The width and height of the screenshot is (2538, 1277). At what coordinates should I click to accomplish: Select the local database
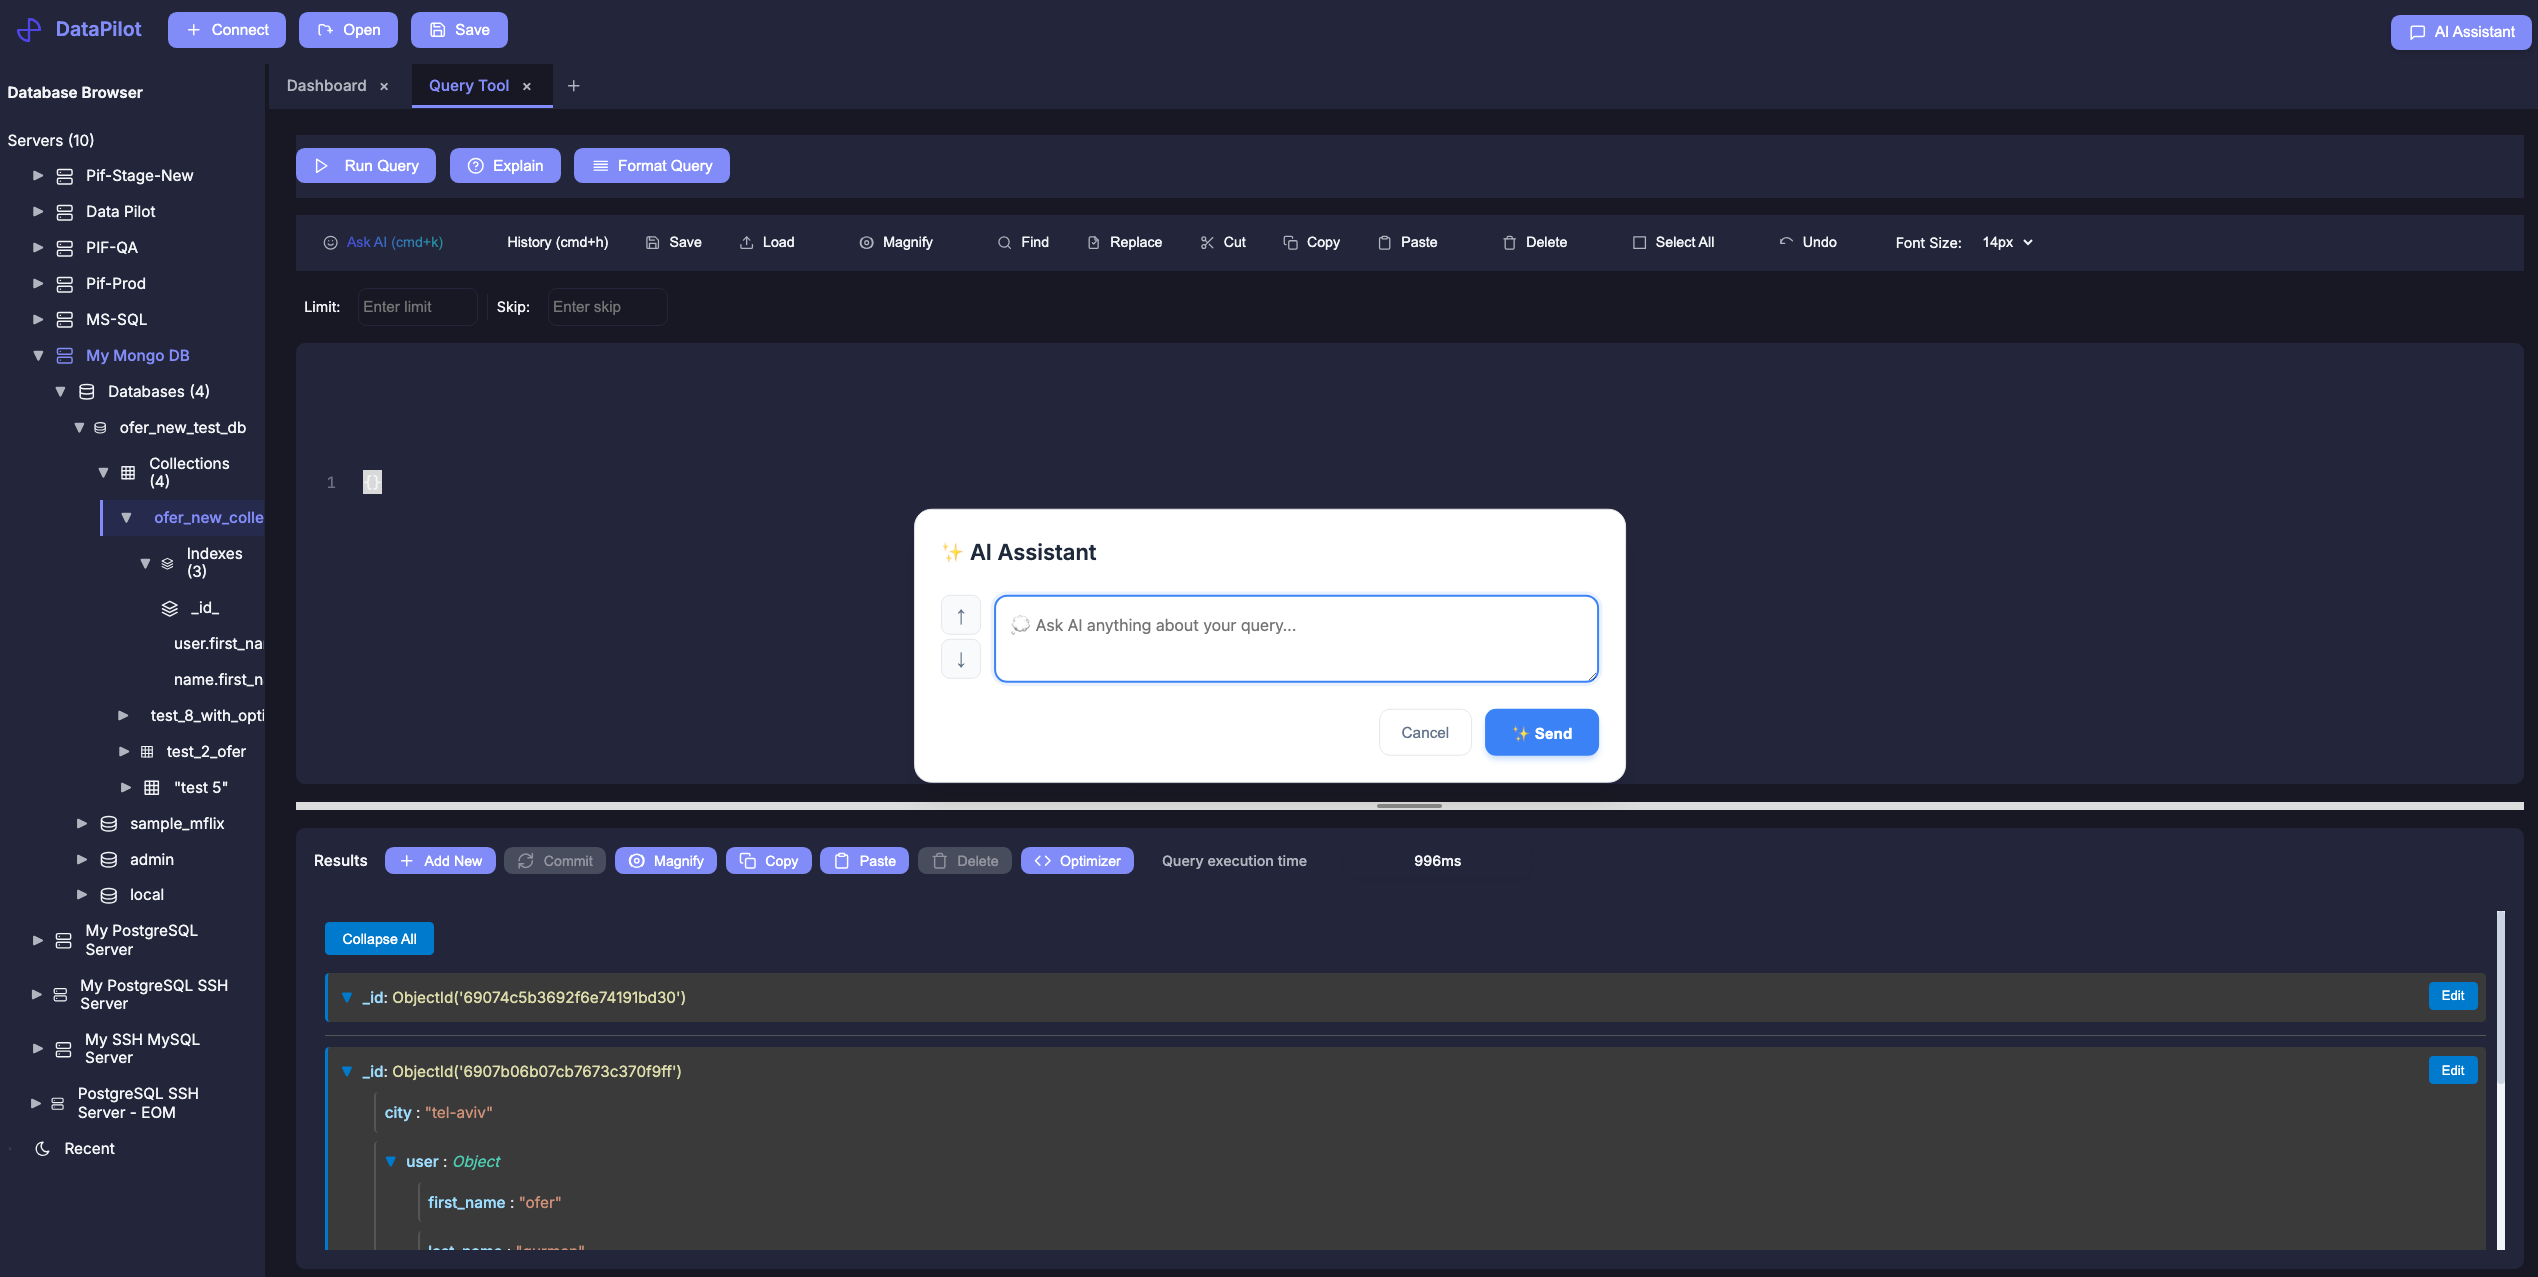click(147, 895)
